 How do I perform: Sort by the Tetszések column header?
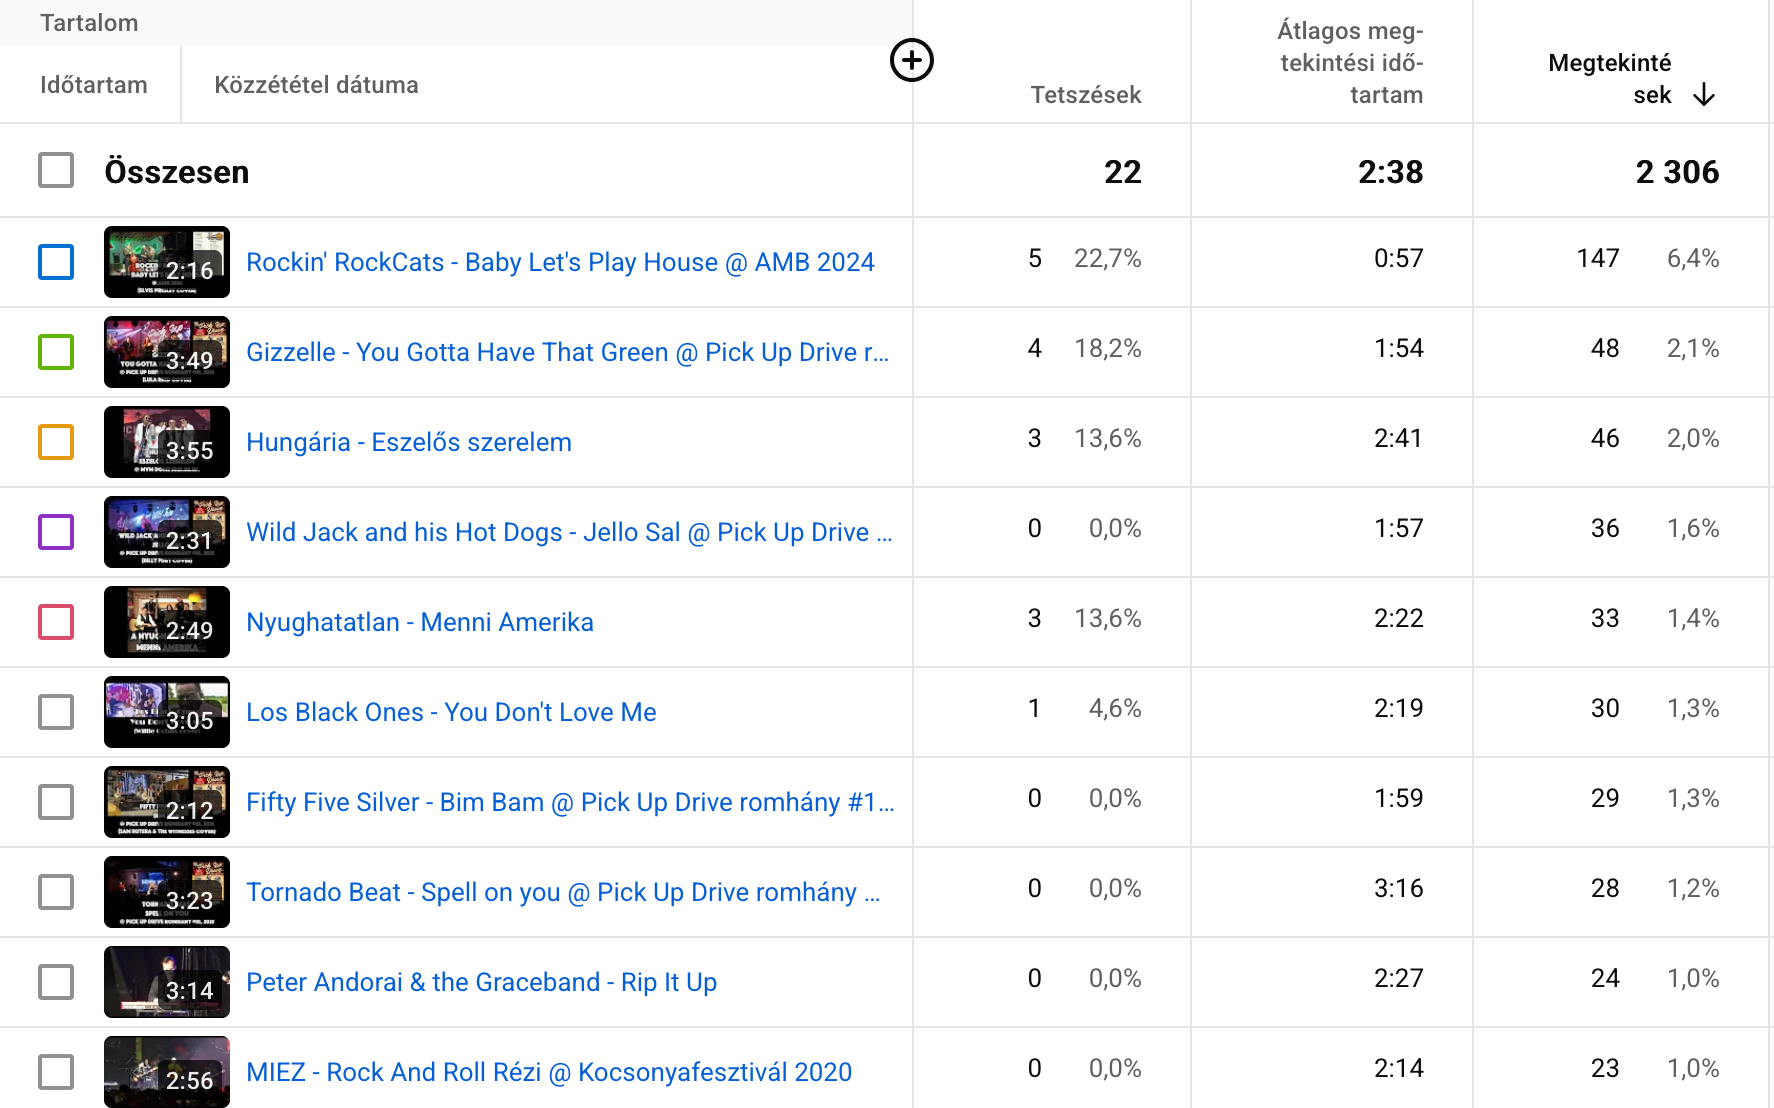[1085, 95]
